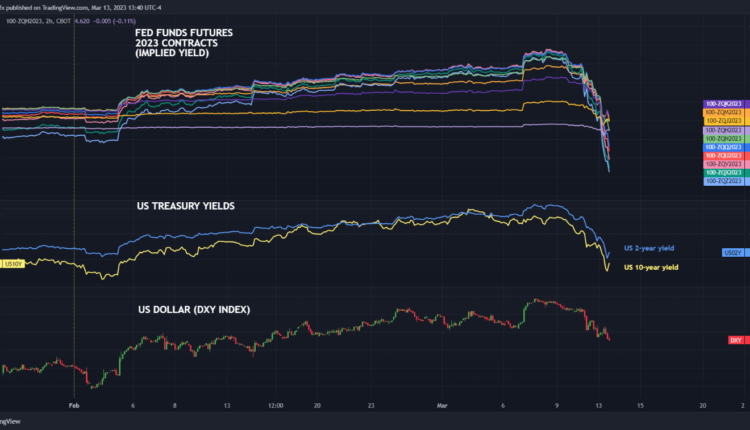
Task: Click the 12:00 marker on time axis
Action: (x=277, y=406)
